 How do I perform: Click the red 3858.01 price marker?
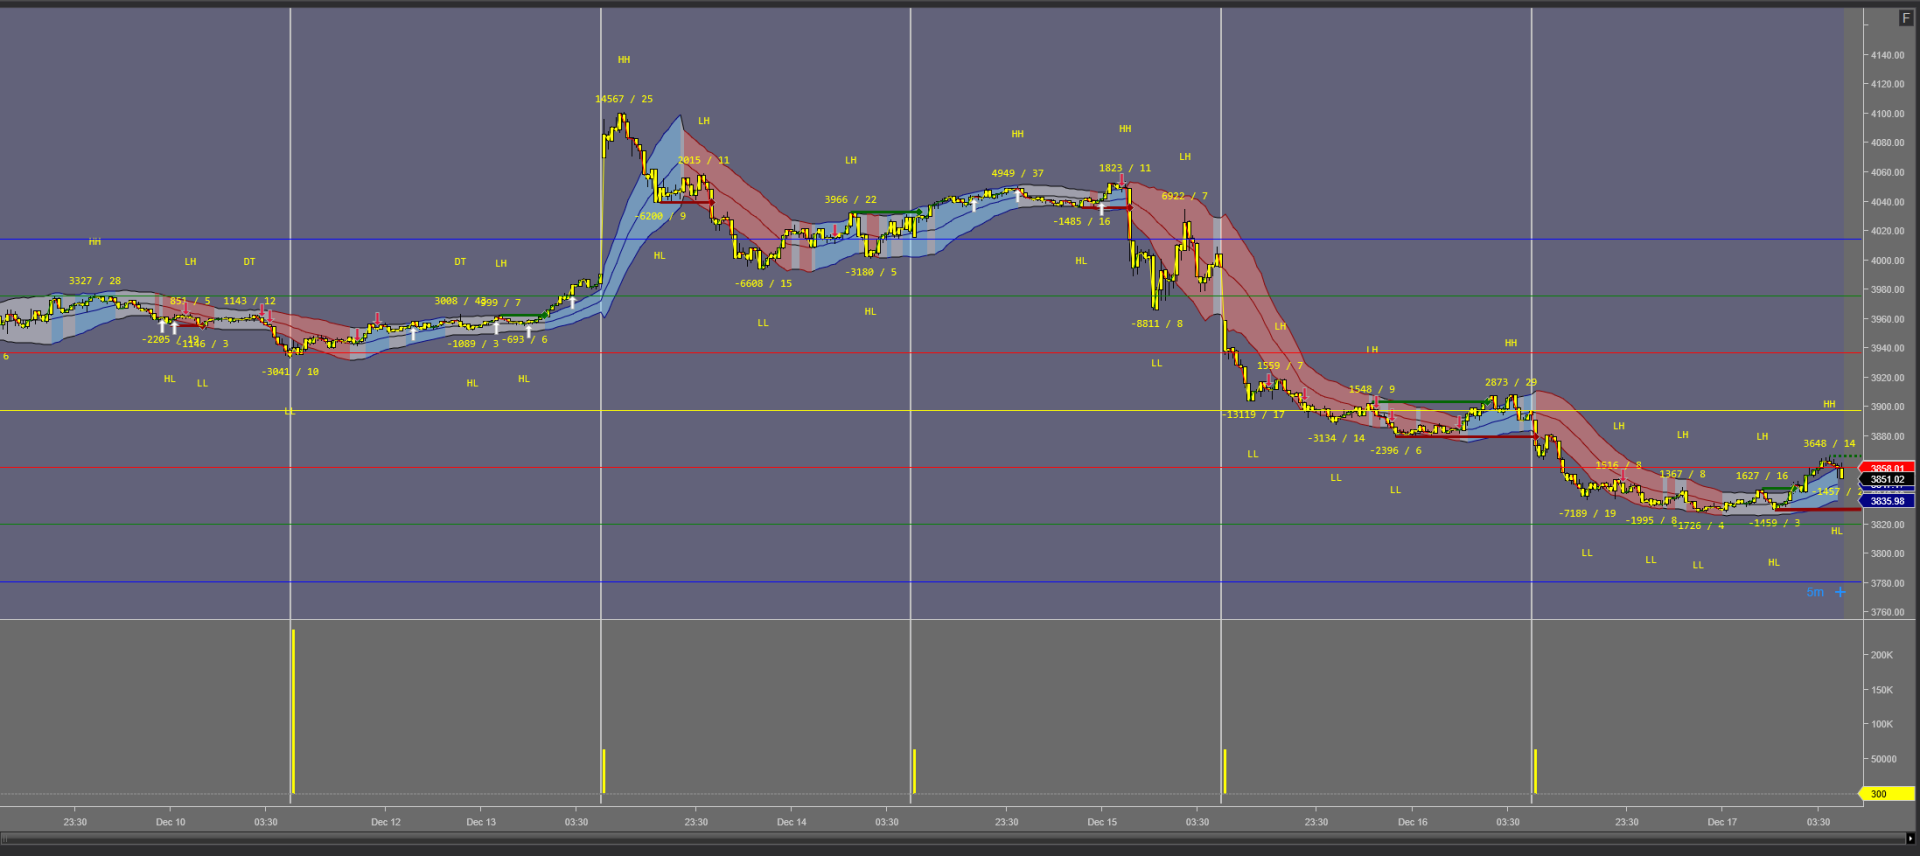pos(1887,468)
